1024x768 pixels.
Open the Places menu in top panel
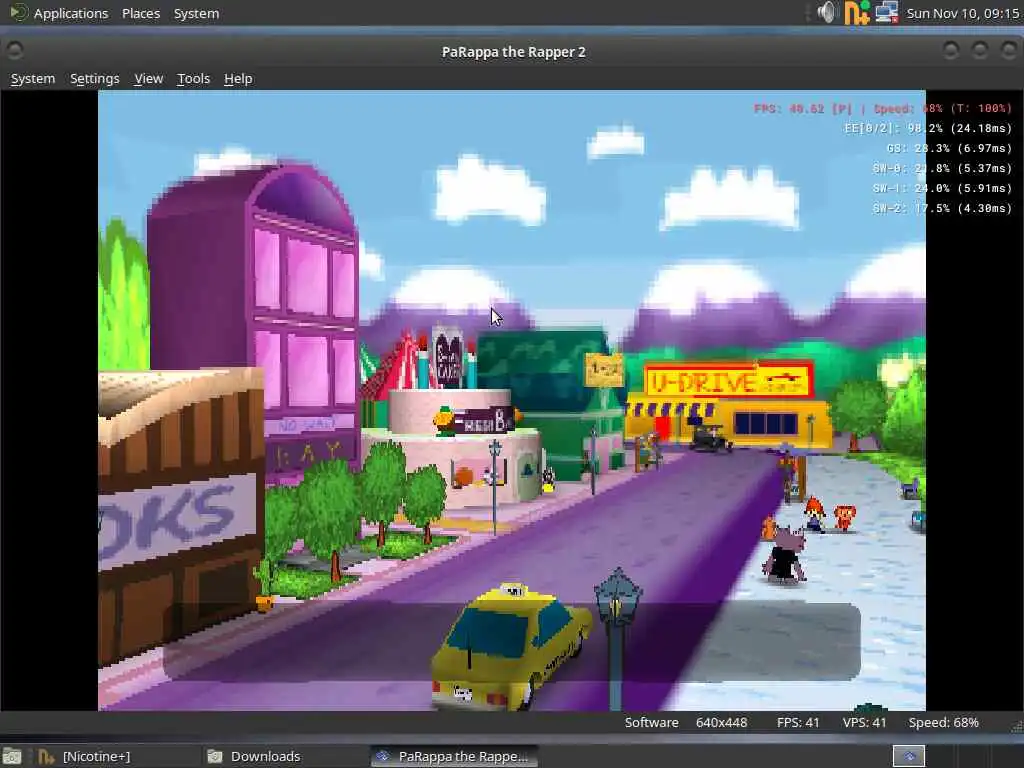pyautogui.click(x=141, y=13)
